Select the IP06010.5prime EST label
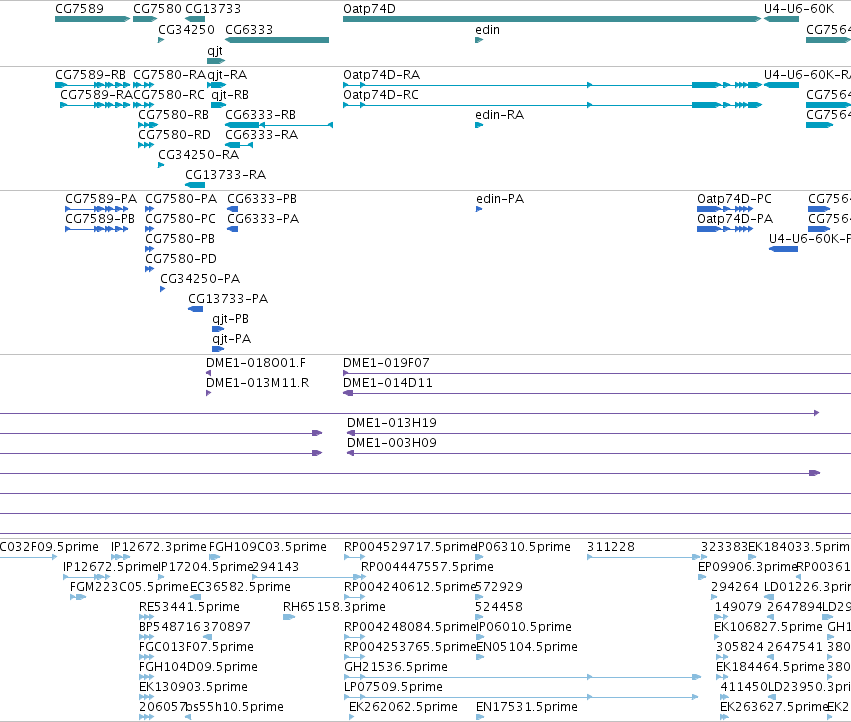 (x=524, y=628)
